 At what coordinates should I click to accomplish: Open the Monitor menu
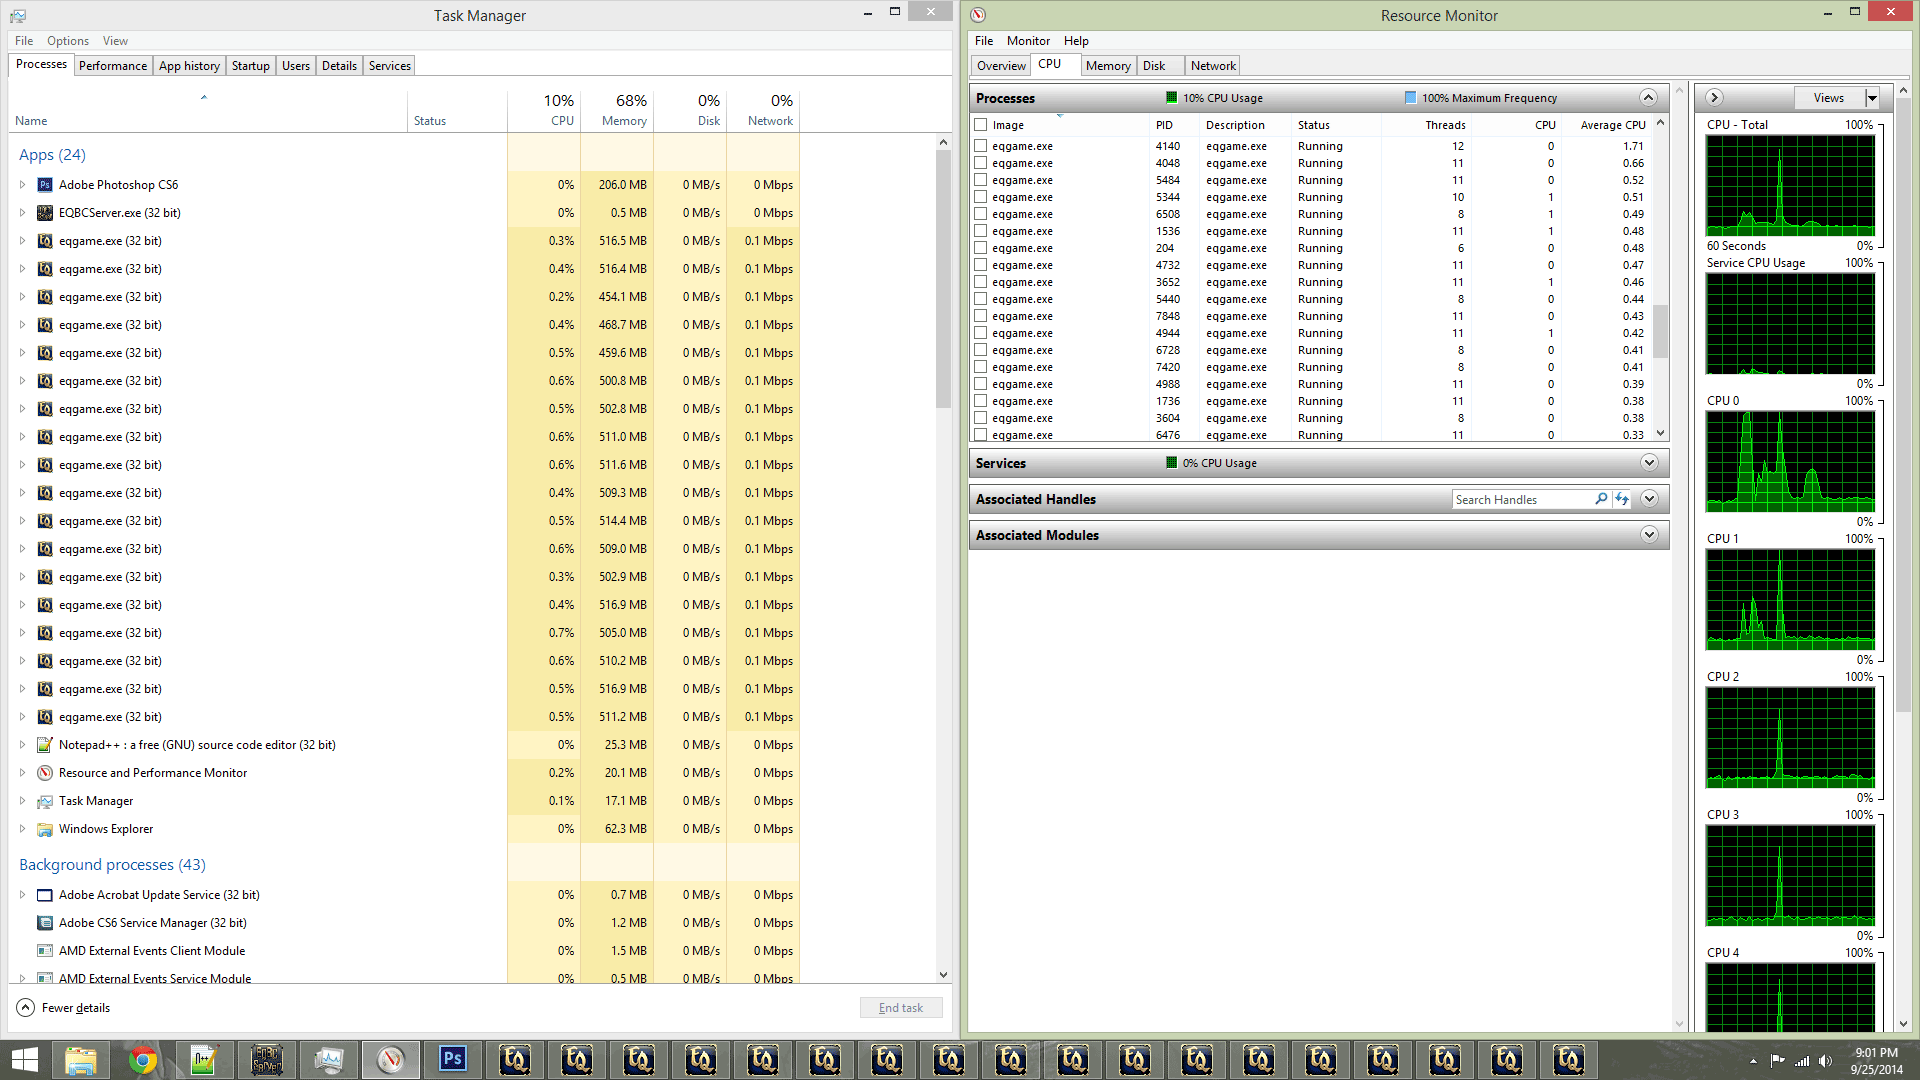click(1027, 41)
